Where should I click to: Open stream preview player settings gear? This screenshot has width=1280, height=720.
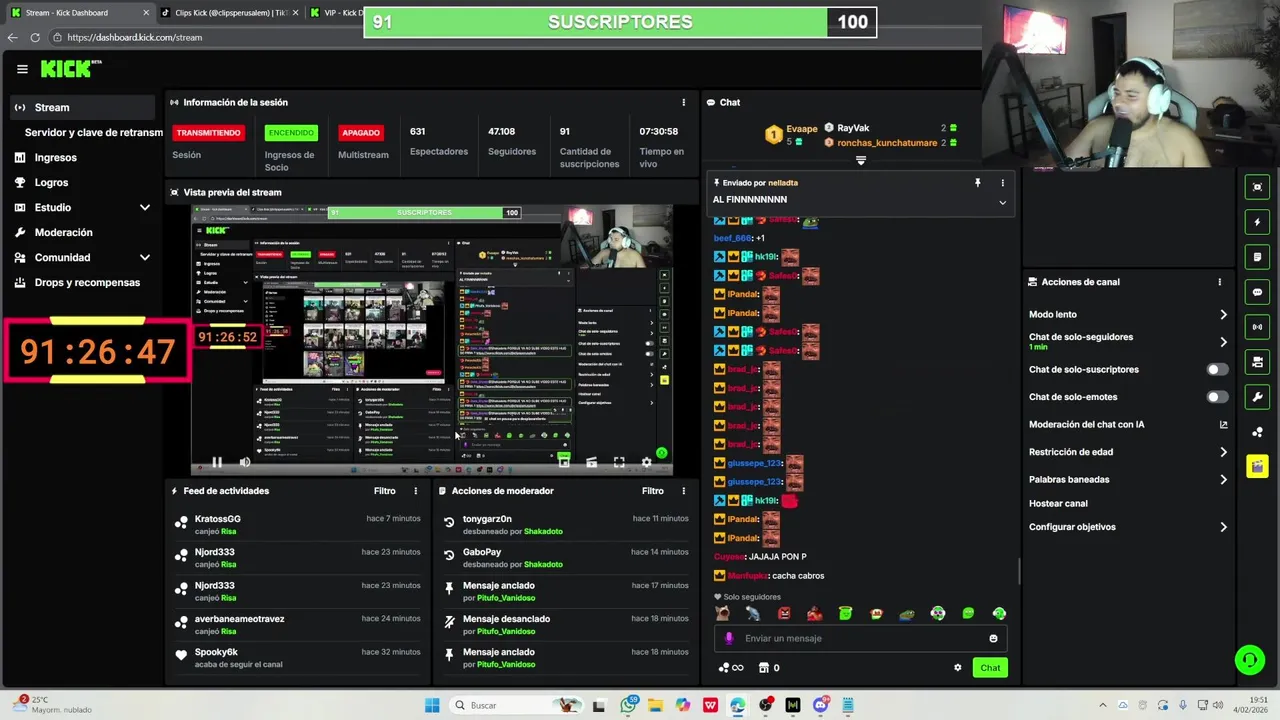coord(646,462)
